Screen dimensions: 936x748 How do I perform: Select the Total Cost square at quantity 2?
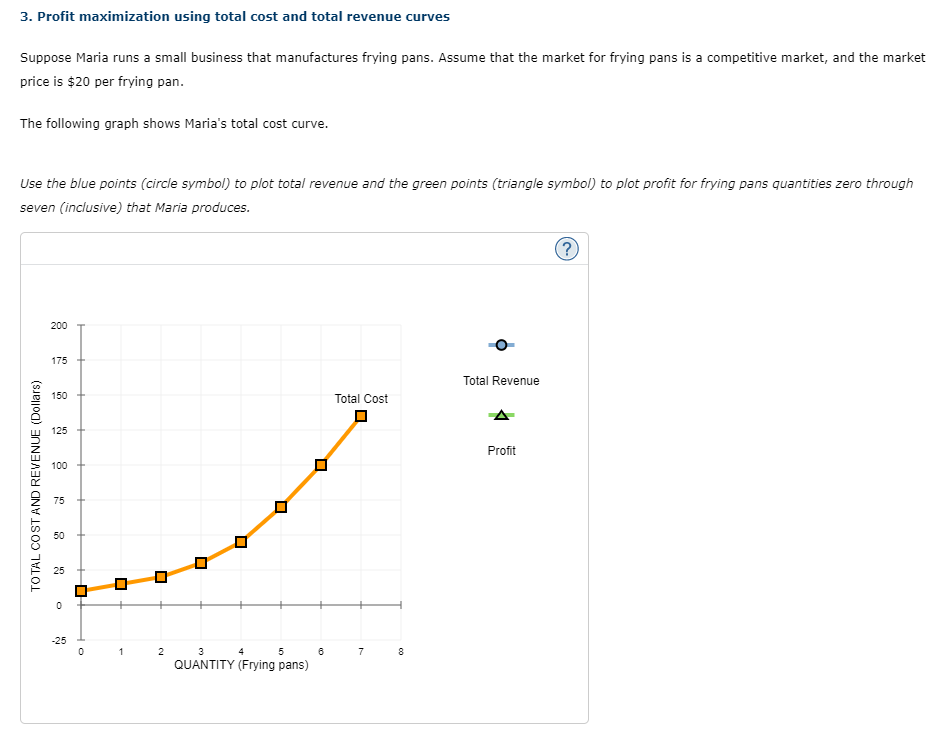160,576
